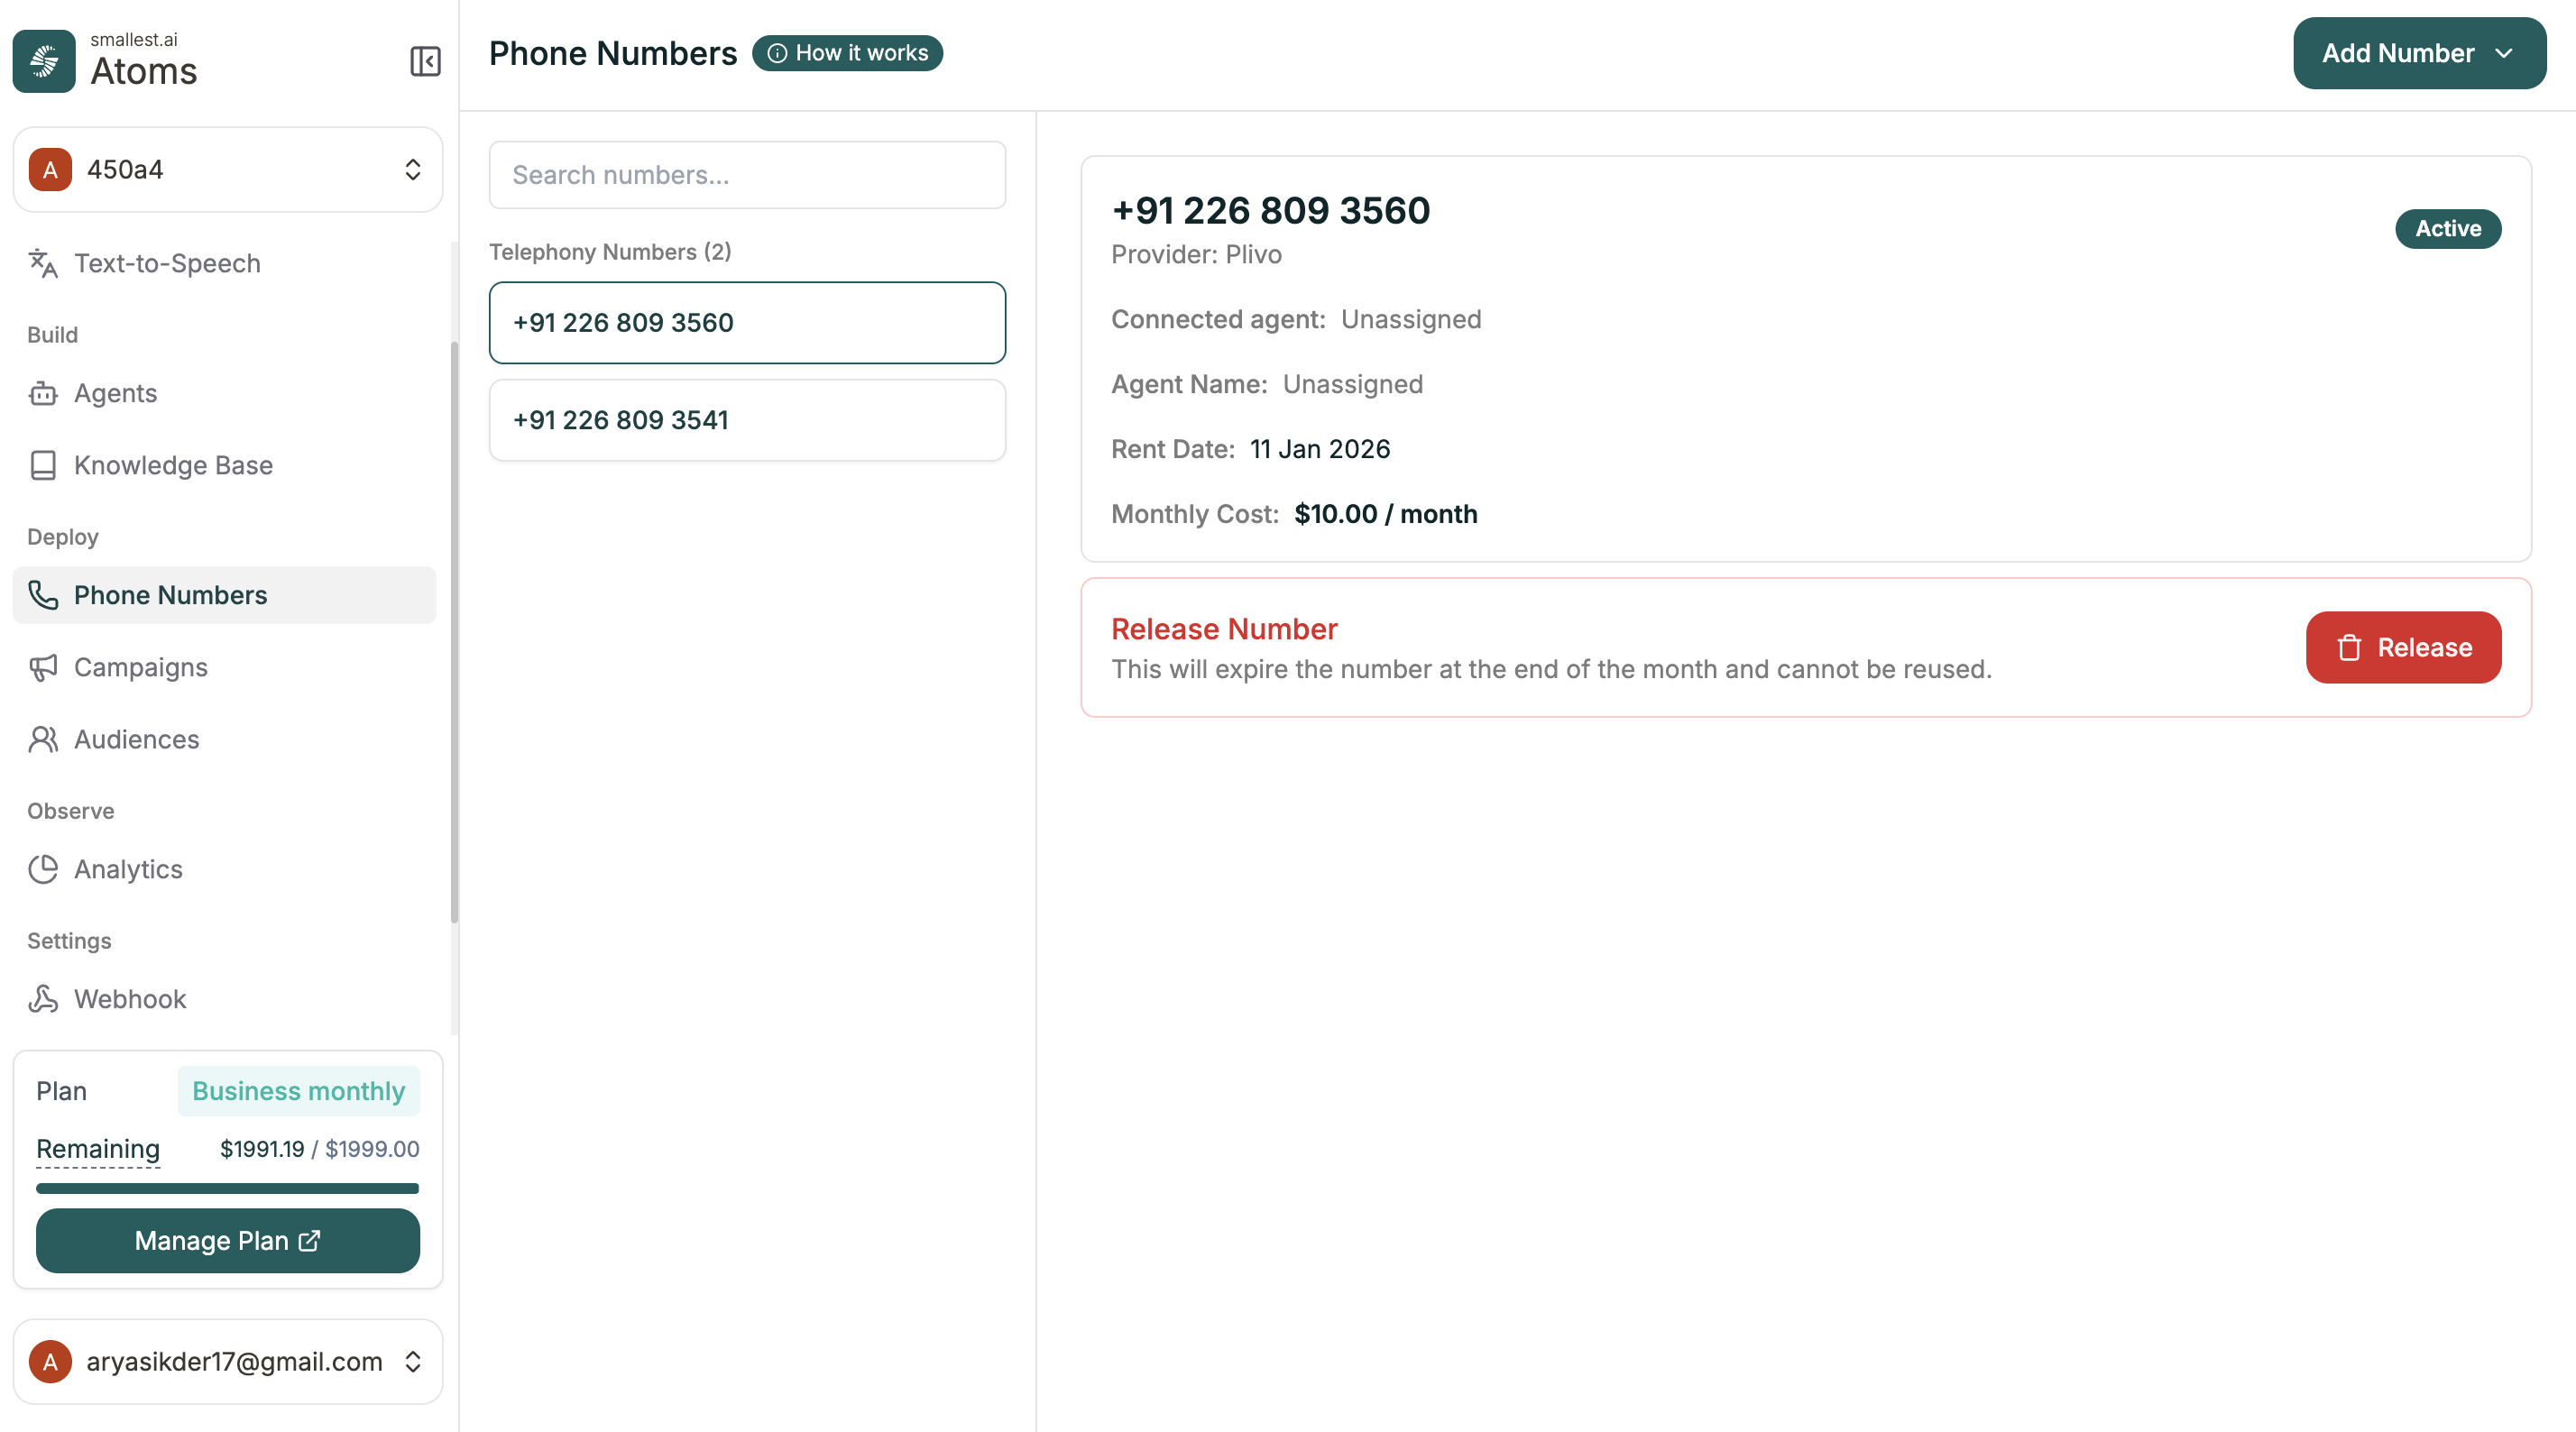Click the How it works badge

(847, 53)
